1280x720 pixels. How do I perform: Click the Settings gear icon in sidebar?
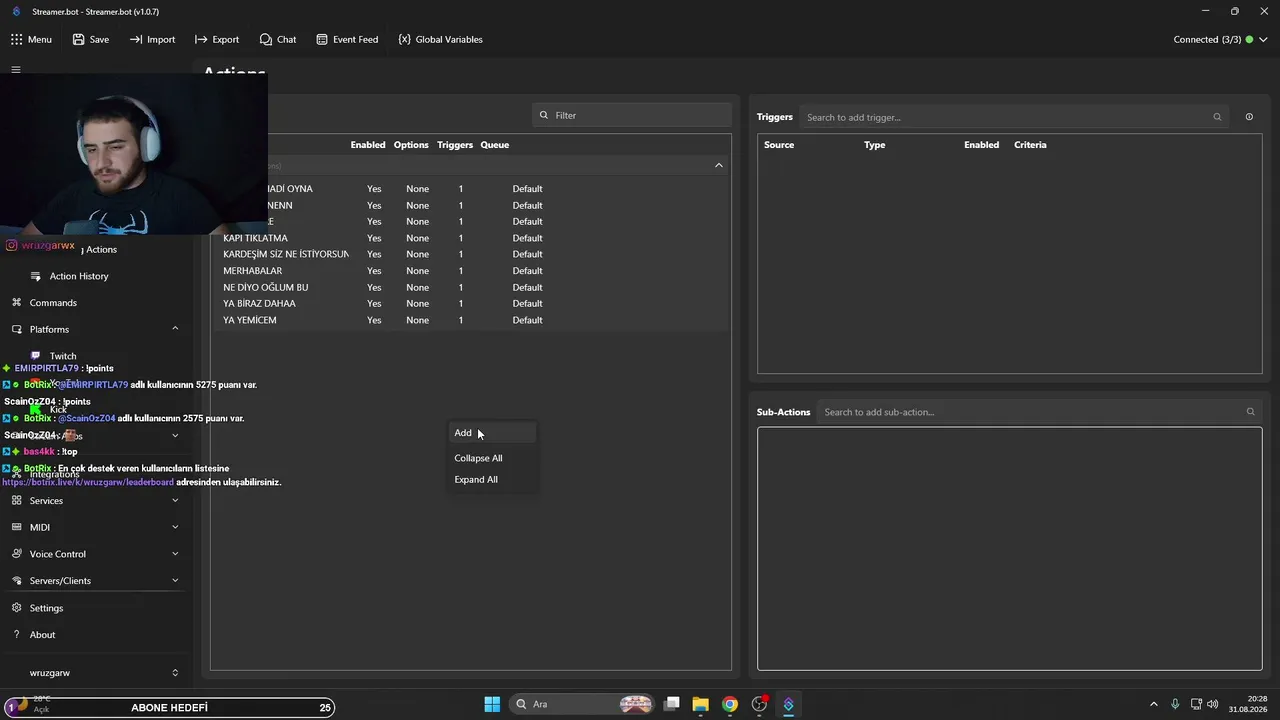click(16, 608)
